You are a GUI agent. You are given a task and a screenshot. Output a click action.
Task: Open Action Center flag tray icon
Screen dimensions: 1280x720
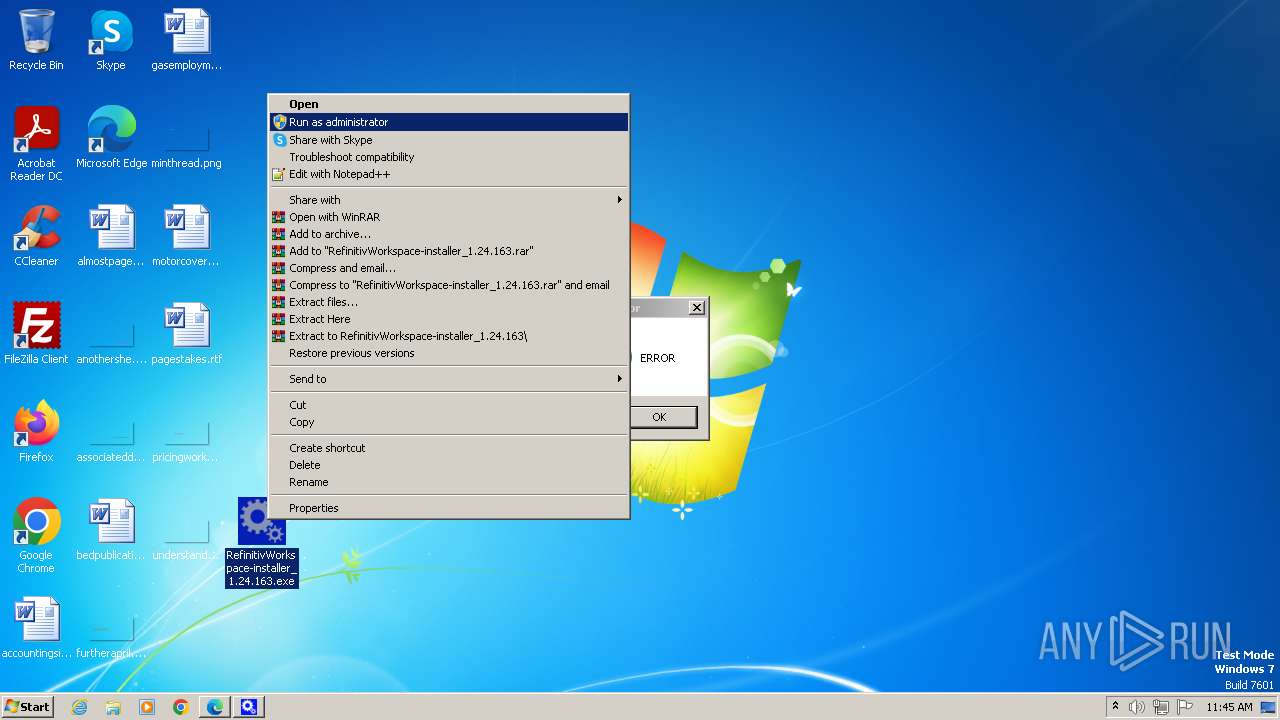coord(1185,707)
